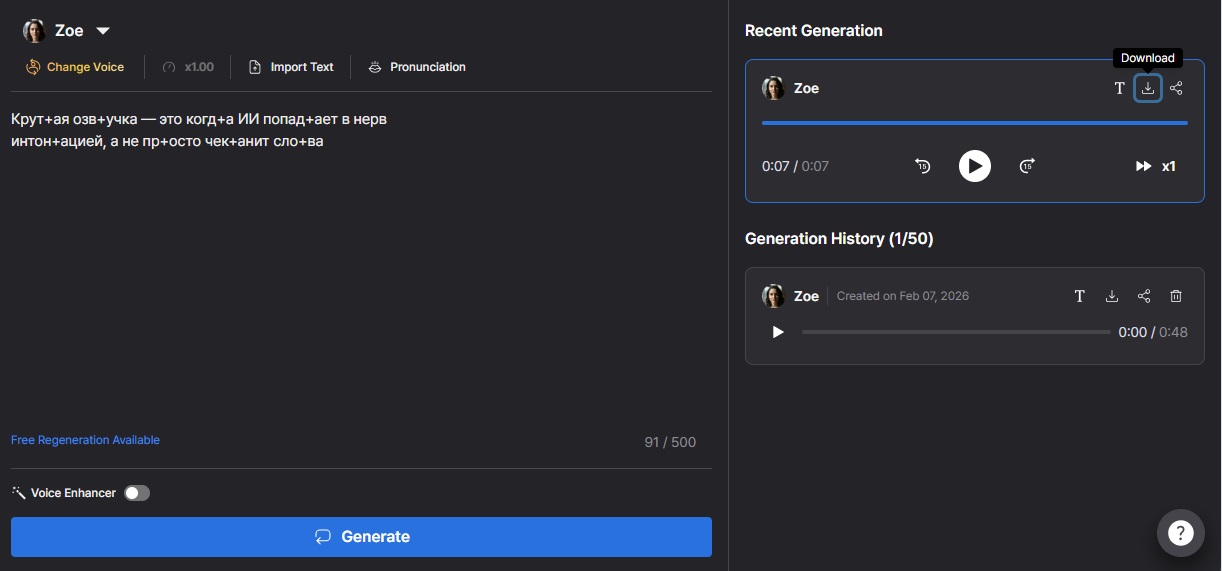Open the Pronunciation tool
This screenshot has width=1222, height=571.
pos(417,67)
